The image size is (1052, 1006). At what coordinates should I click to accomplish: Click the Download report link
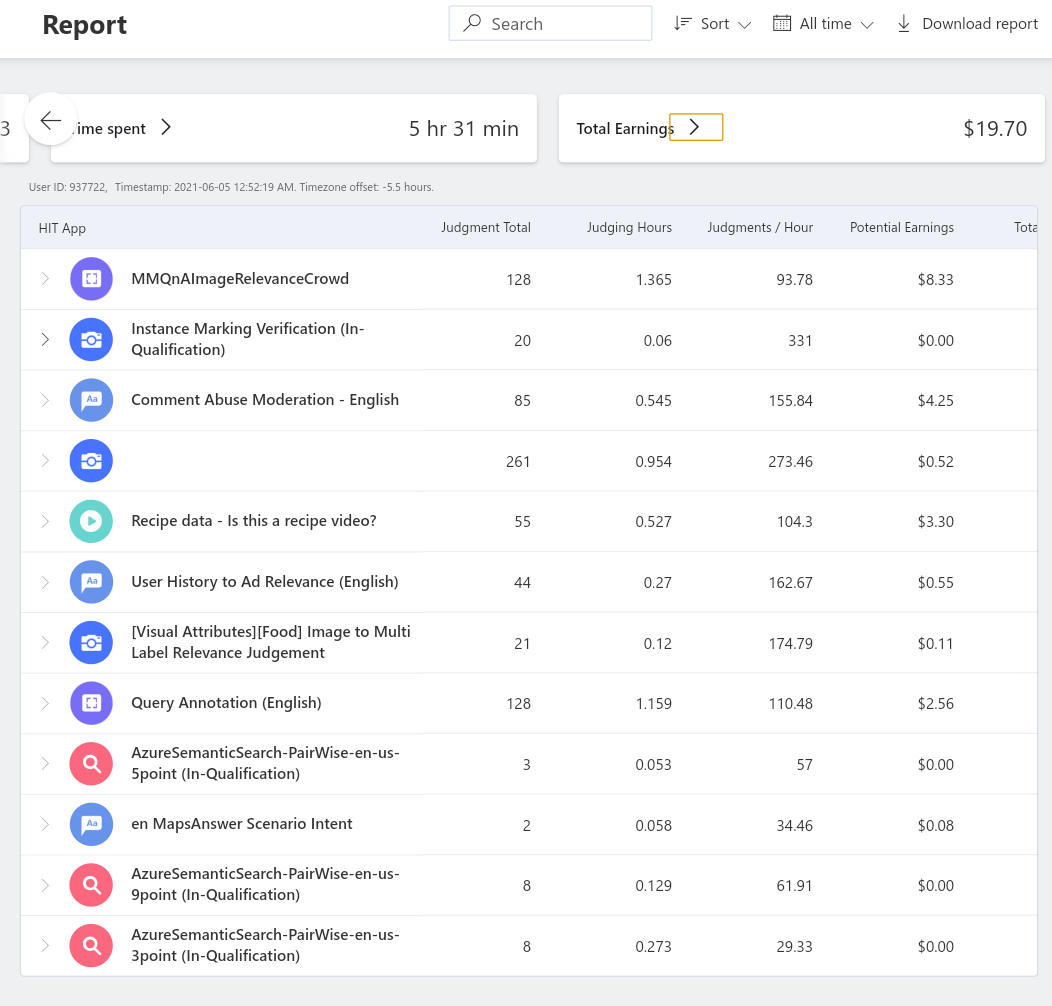pyautogui.click(x=967, y=23)
